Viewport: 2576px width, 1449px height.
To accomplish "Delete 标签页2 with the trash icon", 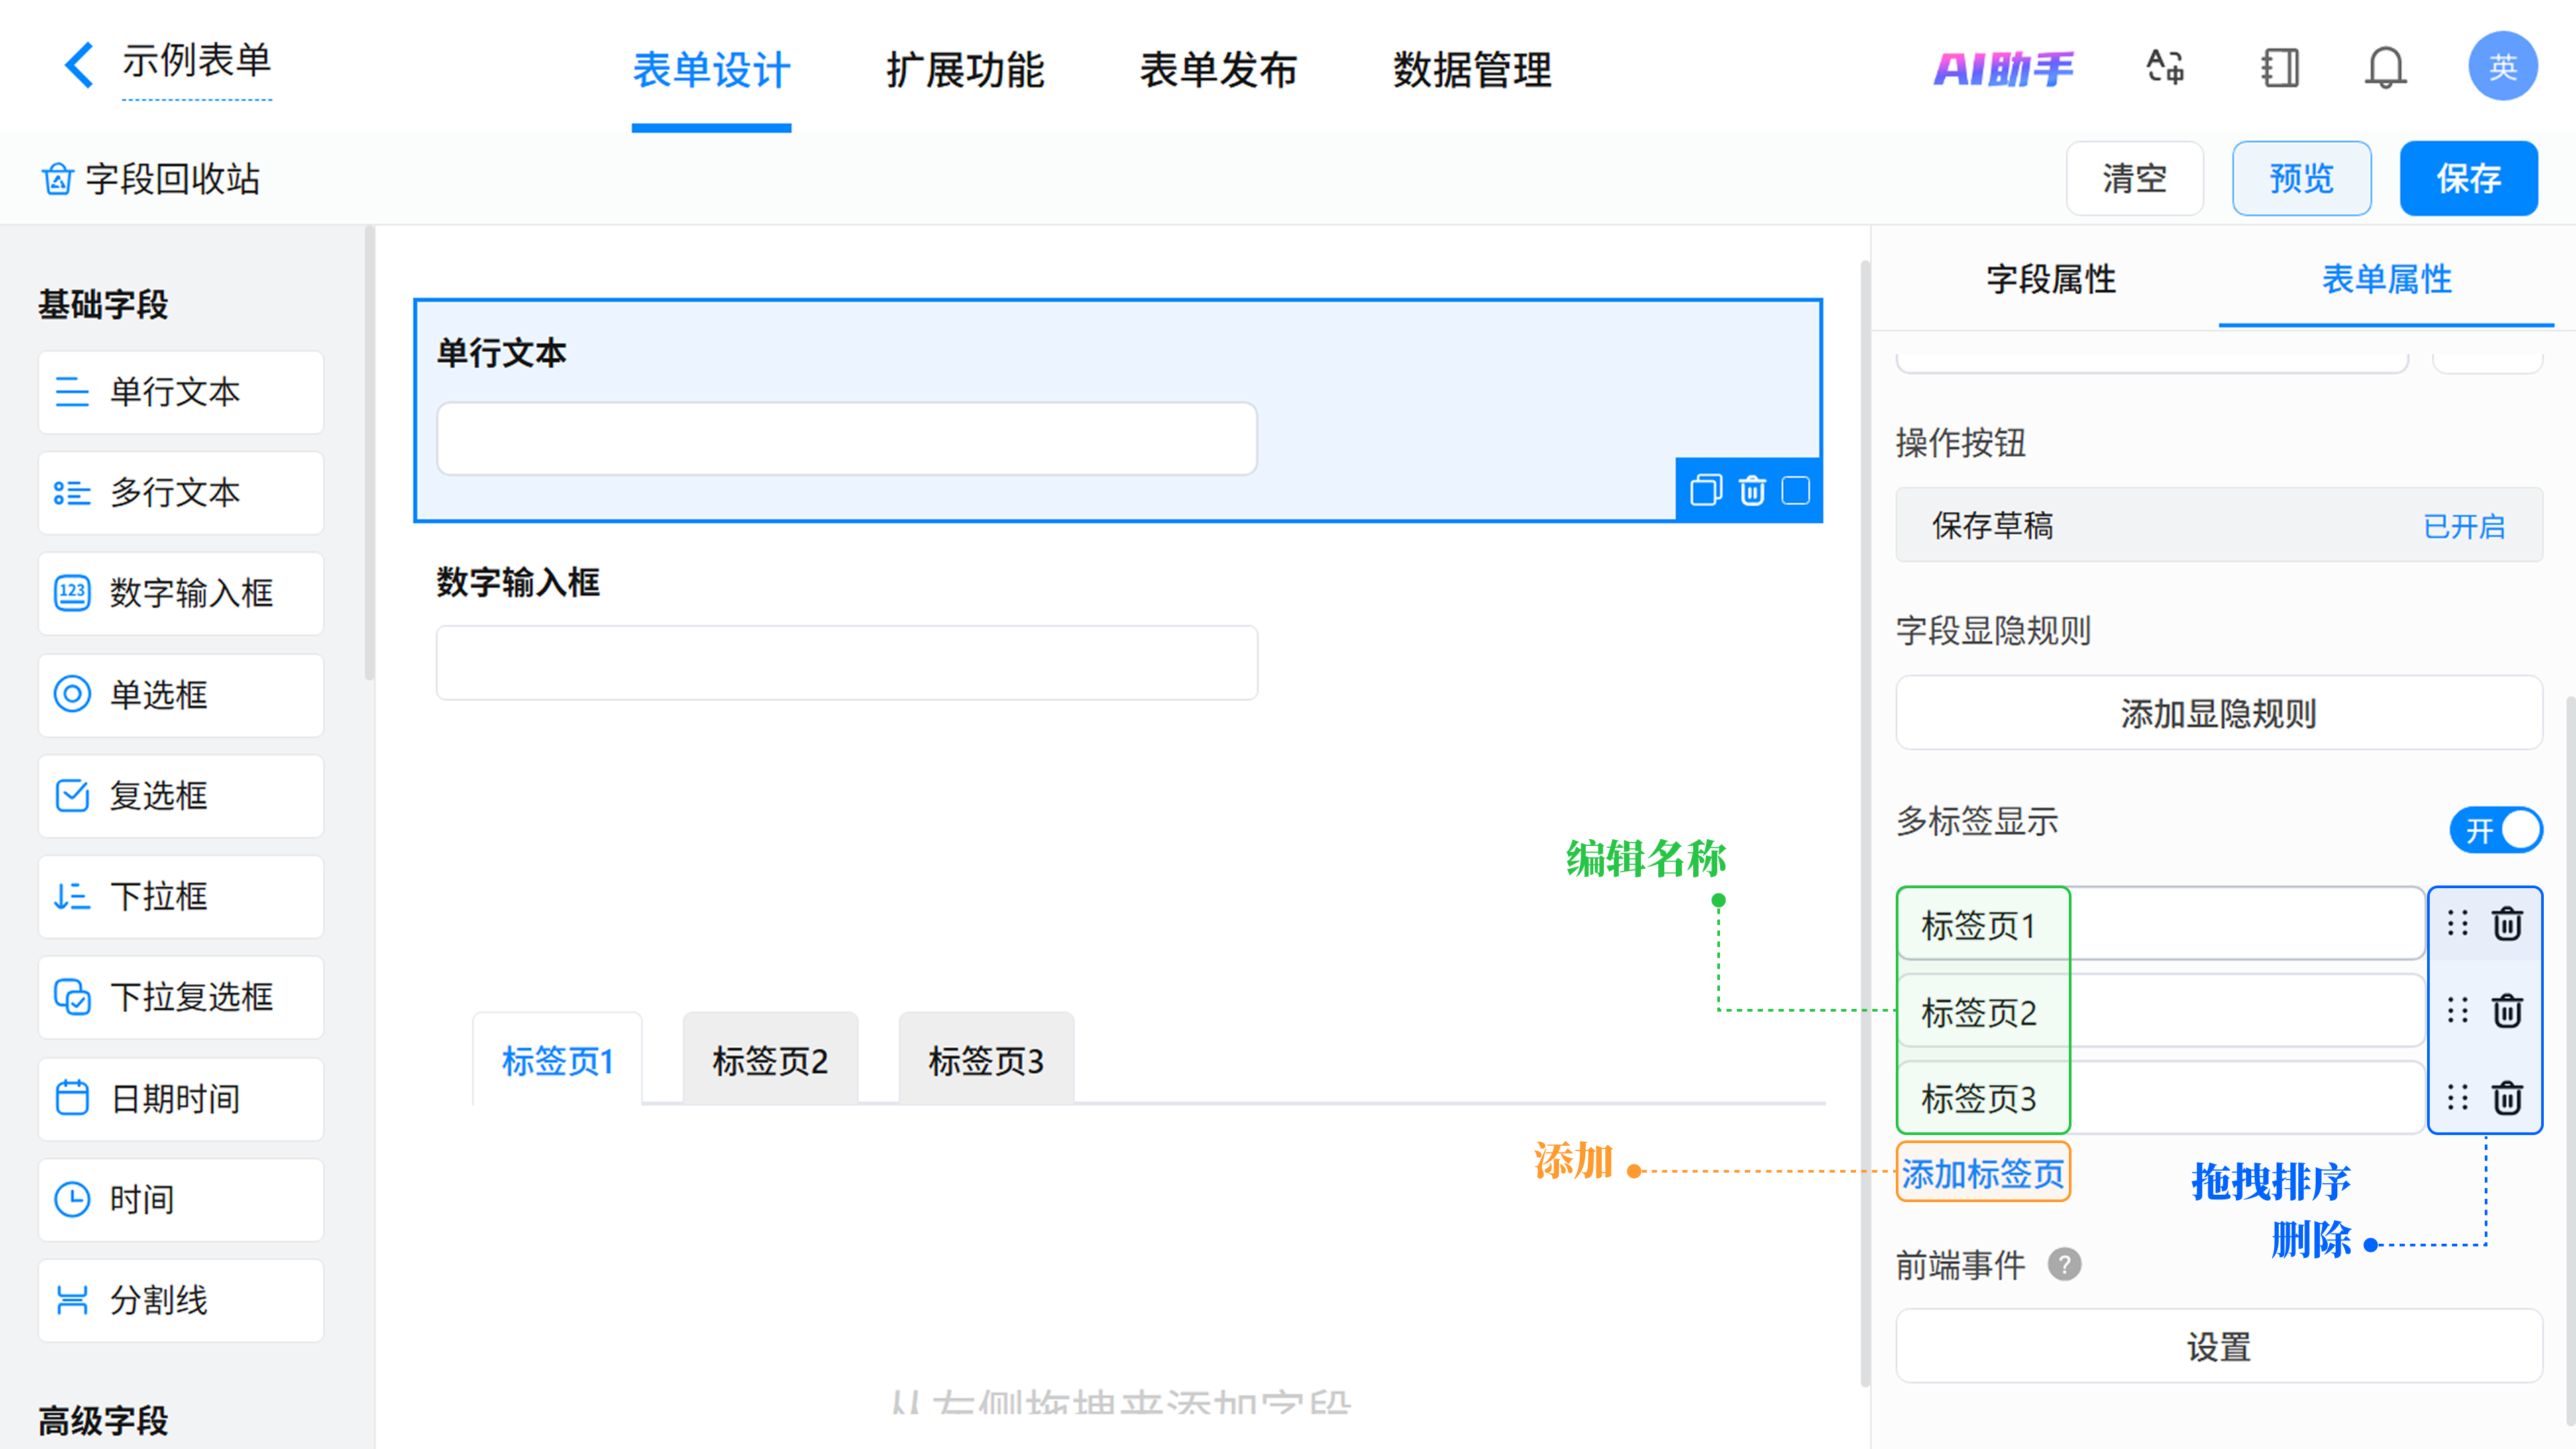I will pos(2507,1010).
